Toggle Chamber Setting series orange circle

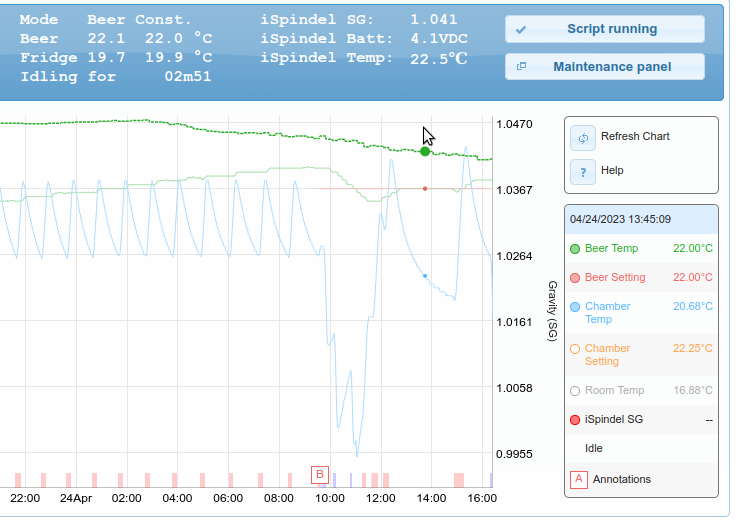[575, 349]
